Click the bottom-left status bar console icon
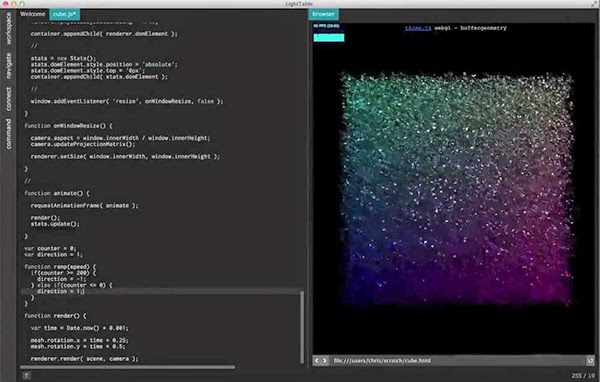 [x=26, y=376]
